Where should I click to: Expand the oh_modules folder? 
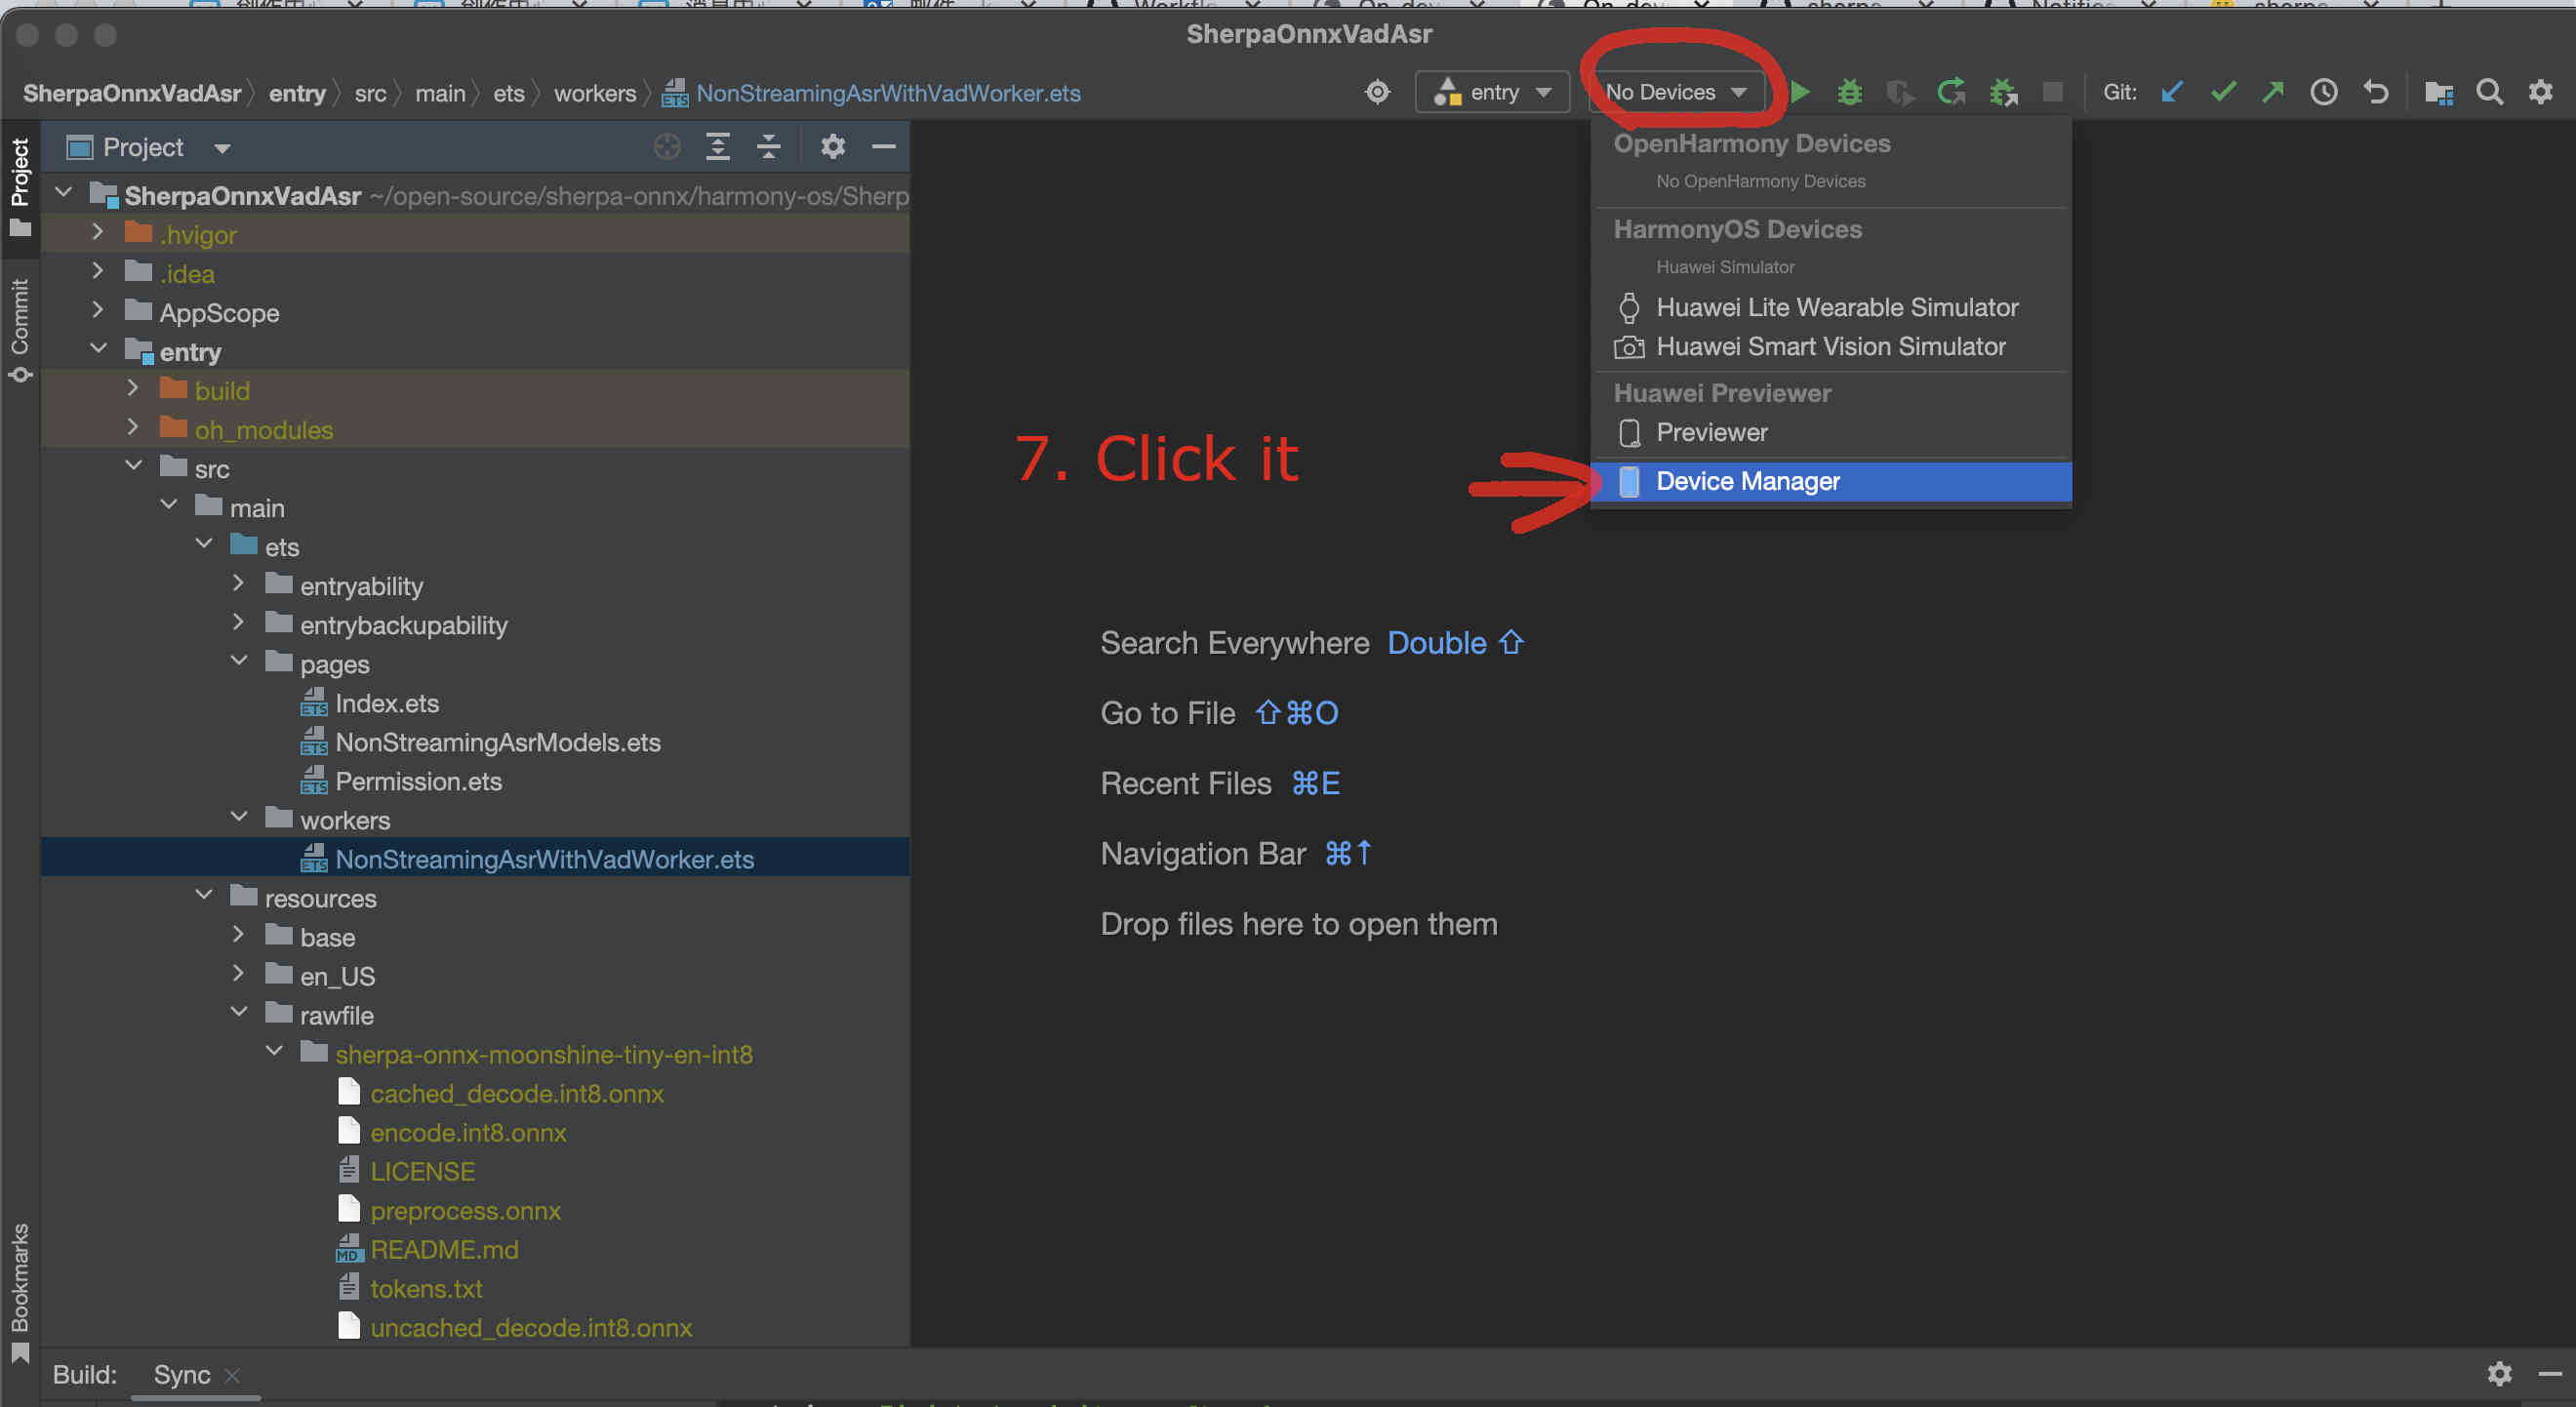133,426
